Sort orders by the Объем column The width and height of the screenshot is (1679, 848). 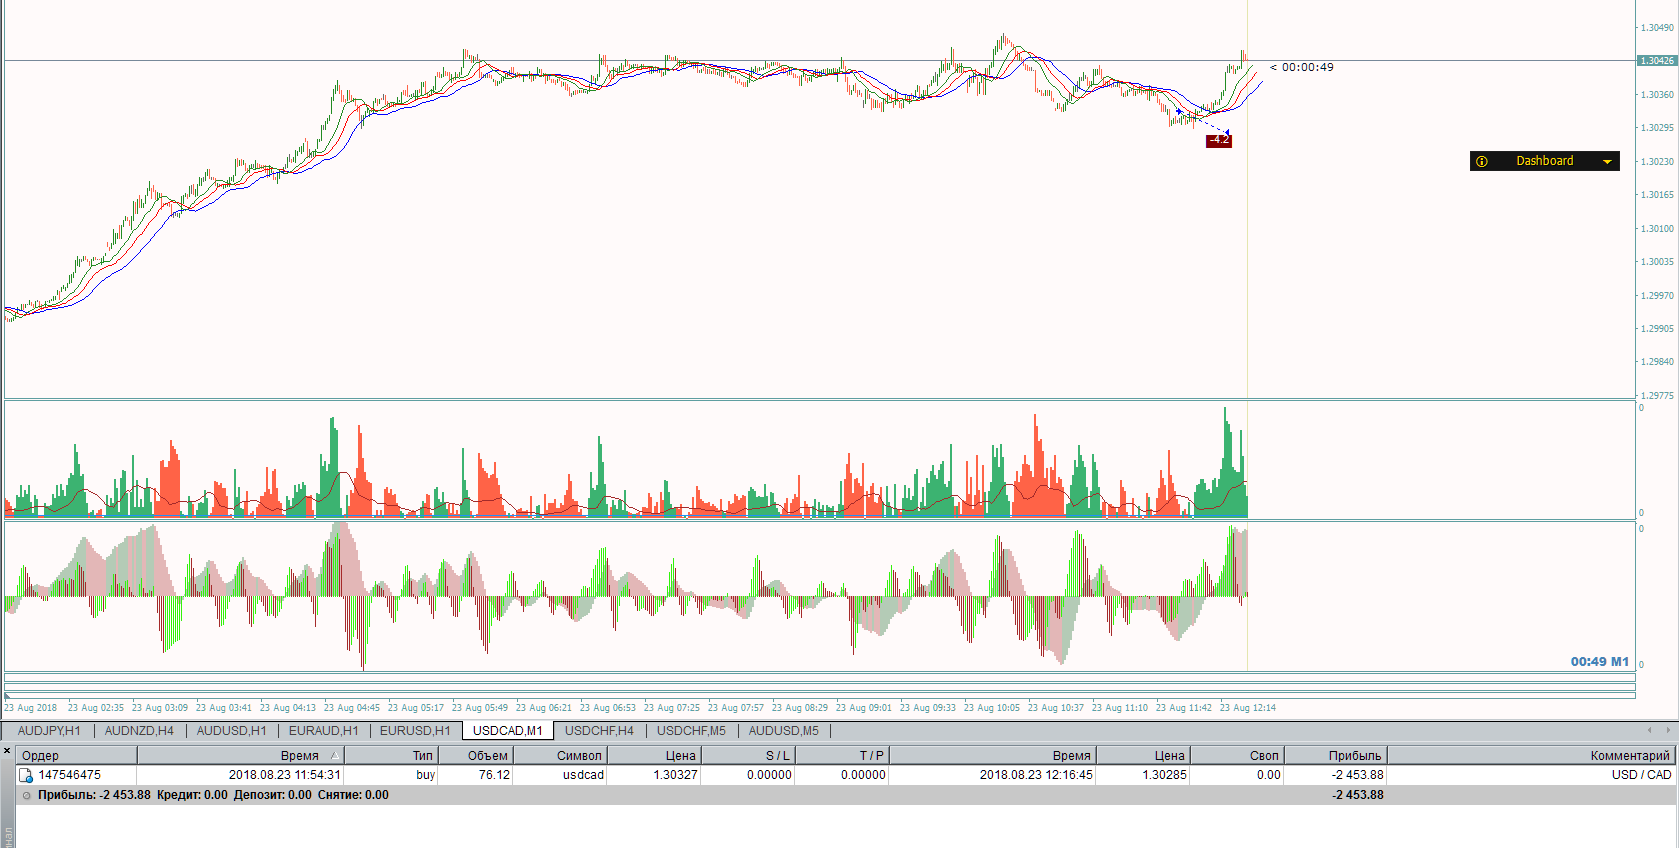point(475,755)
